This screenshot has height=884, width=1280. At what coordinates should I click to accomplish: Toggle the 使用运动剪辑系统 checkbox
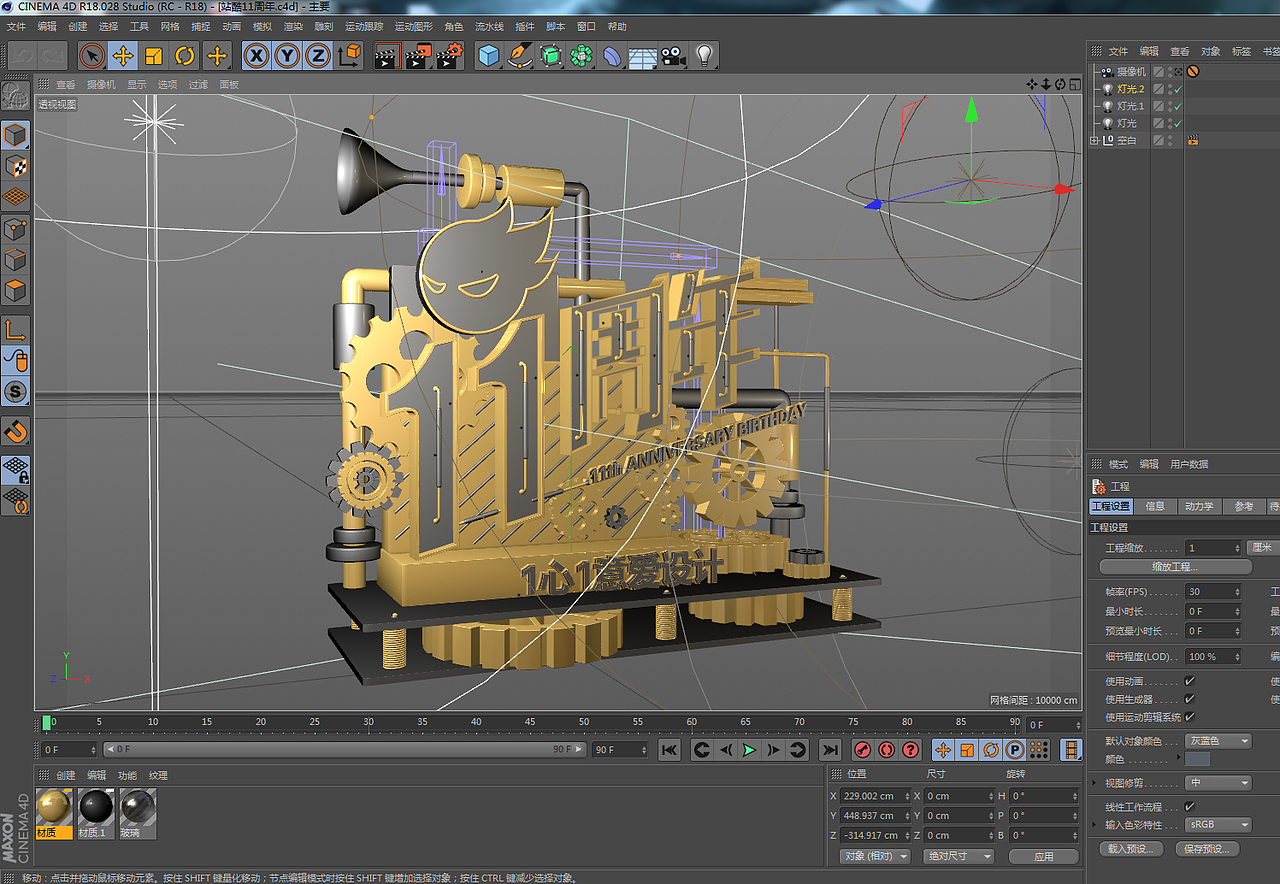coord(1190,717)
